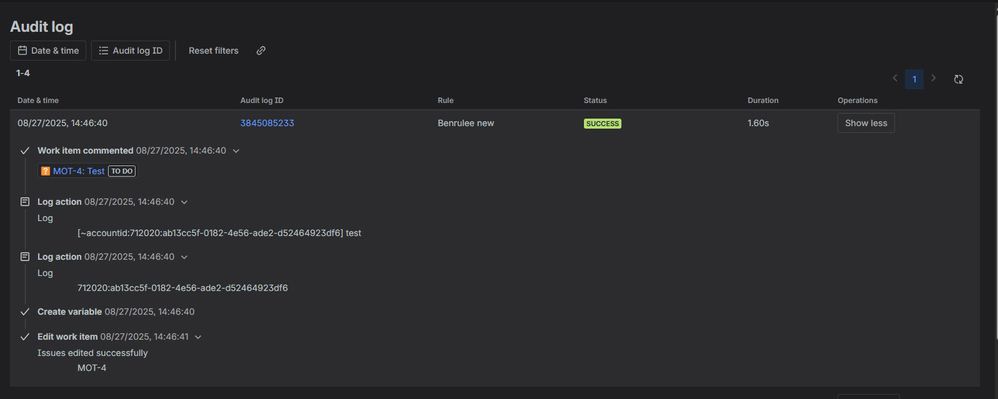Collapse first Log action with accountid test
The width and height of the screenshot is (998, 399).
tap(185, 202)
